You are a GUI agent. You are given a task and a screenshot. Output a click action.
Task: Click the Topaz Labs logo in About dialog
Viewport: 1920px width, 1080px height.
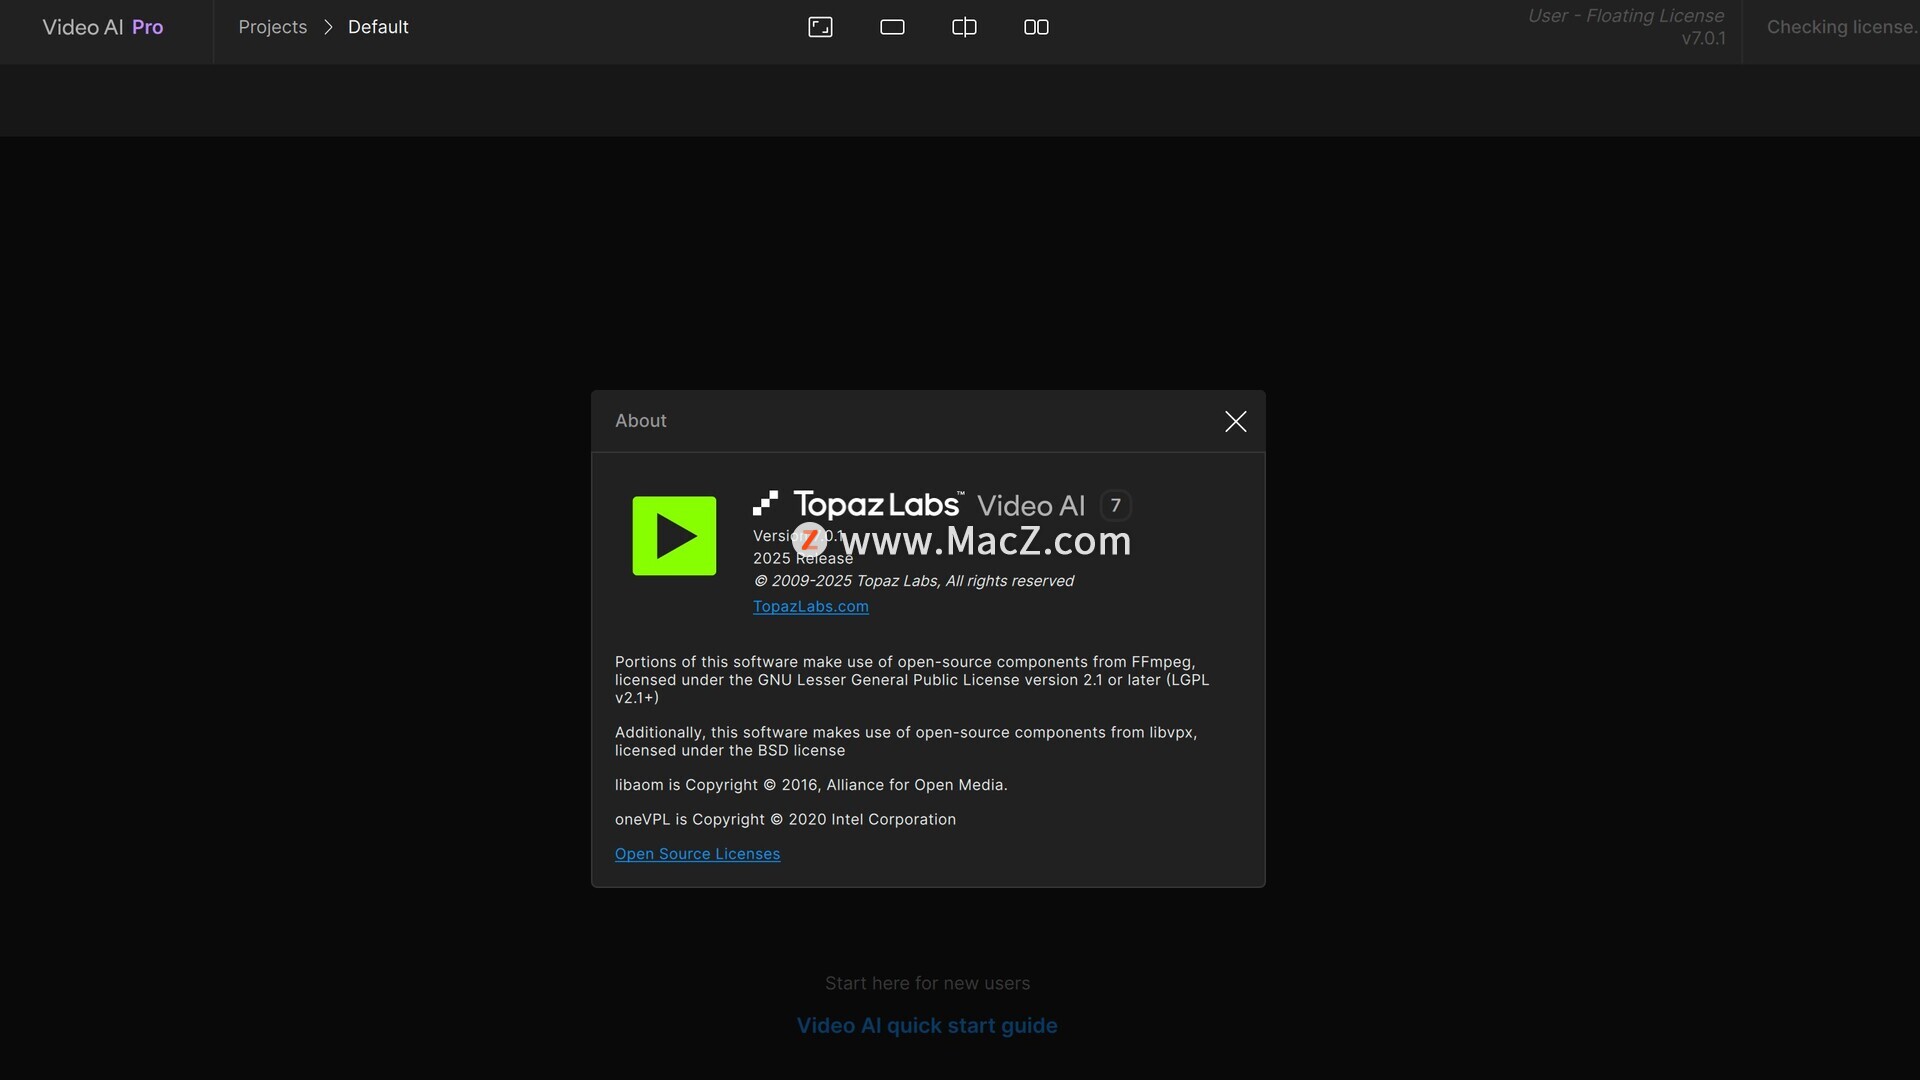[858, 504]
